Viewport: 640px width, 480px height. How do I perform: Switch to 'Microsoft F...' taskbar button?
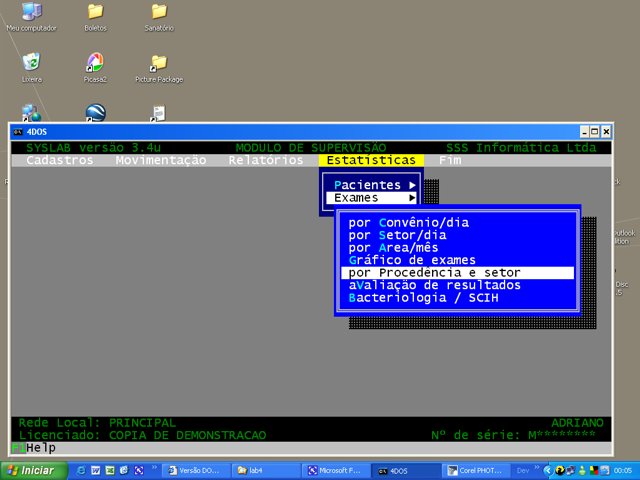coord(336,471)
